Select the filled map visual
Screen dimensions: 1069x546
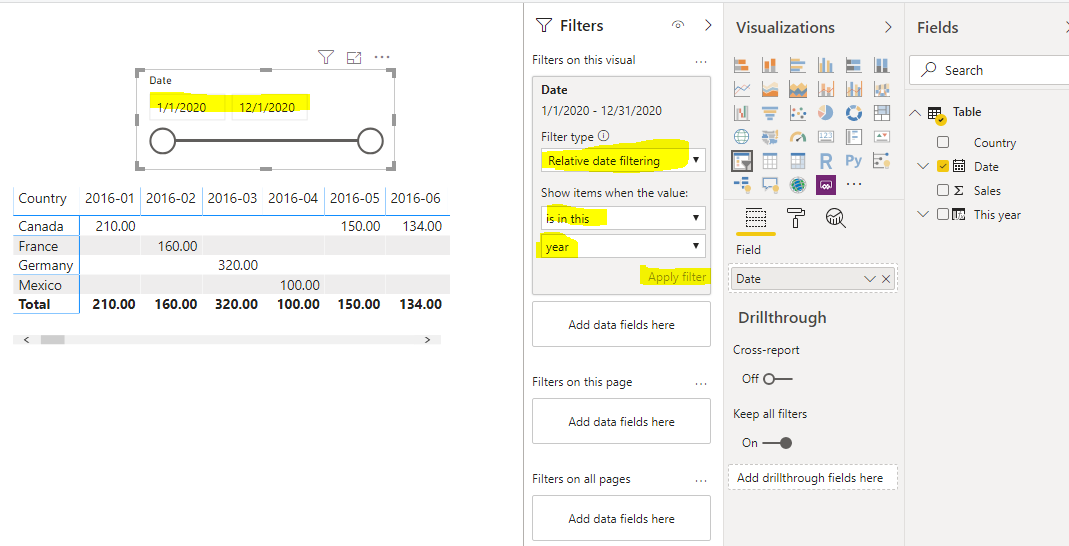pos(770,136)
